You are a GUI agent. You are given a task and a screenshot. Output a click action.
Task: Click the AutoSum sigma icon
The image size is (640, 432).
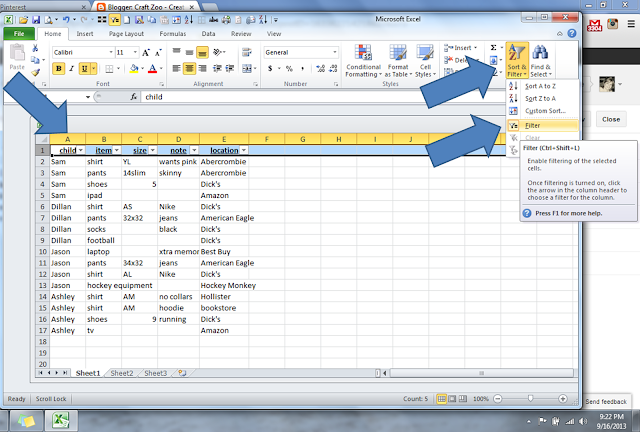point(493,48)
